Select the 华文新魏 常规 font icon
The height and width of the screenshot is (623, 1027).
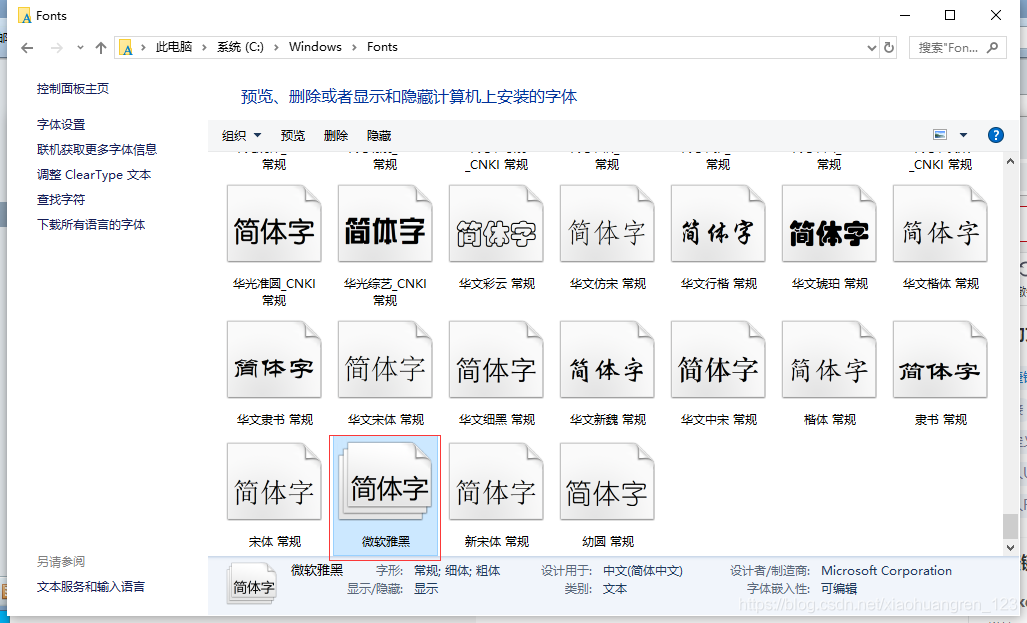[x=607, y=359]
